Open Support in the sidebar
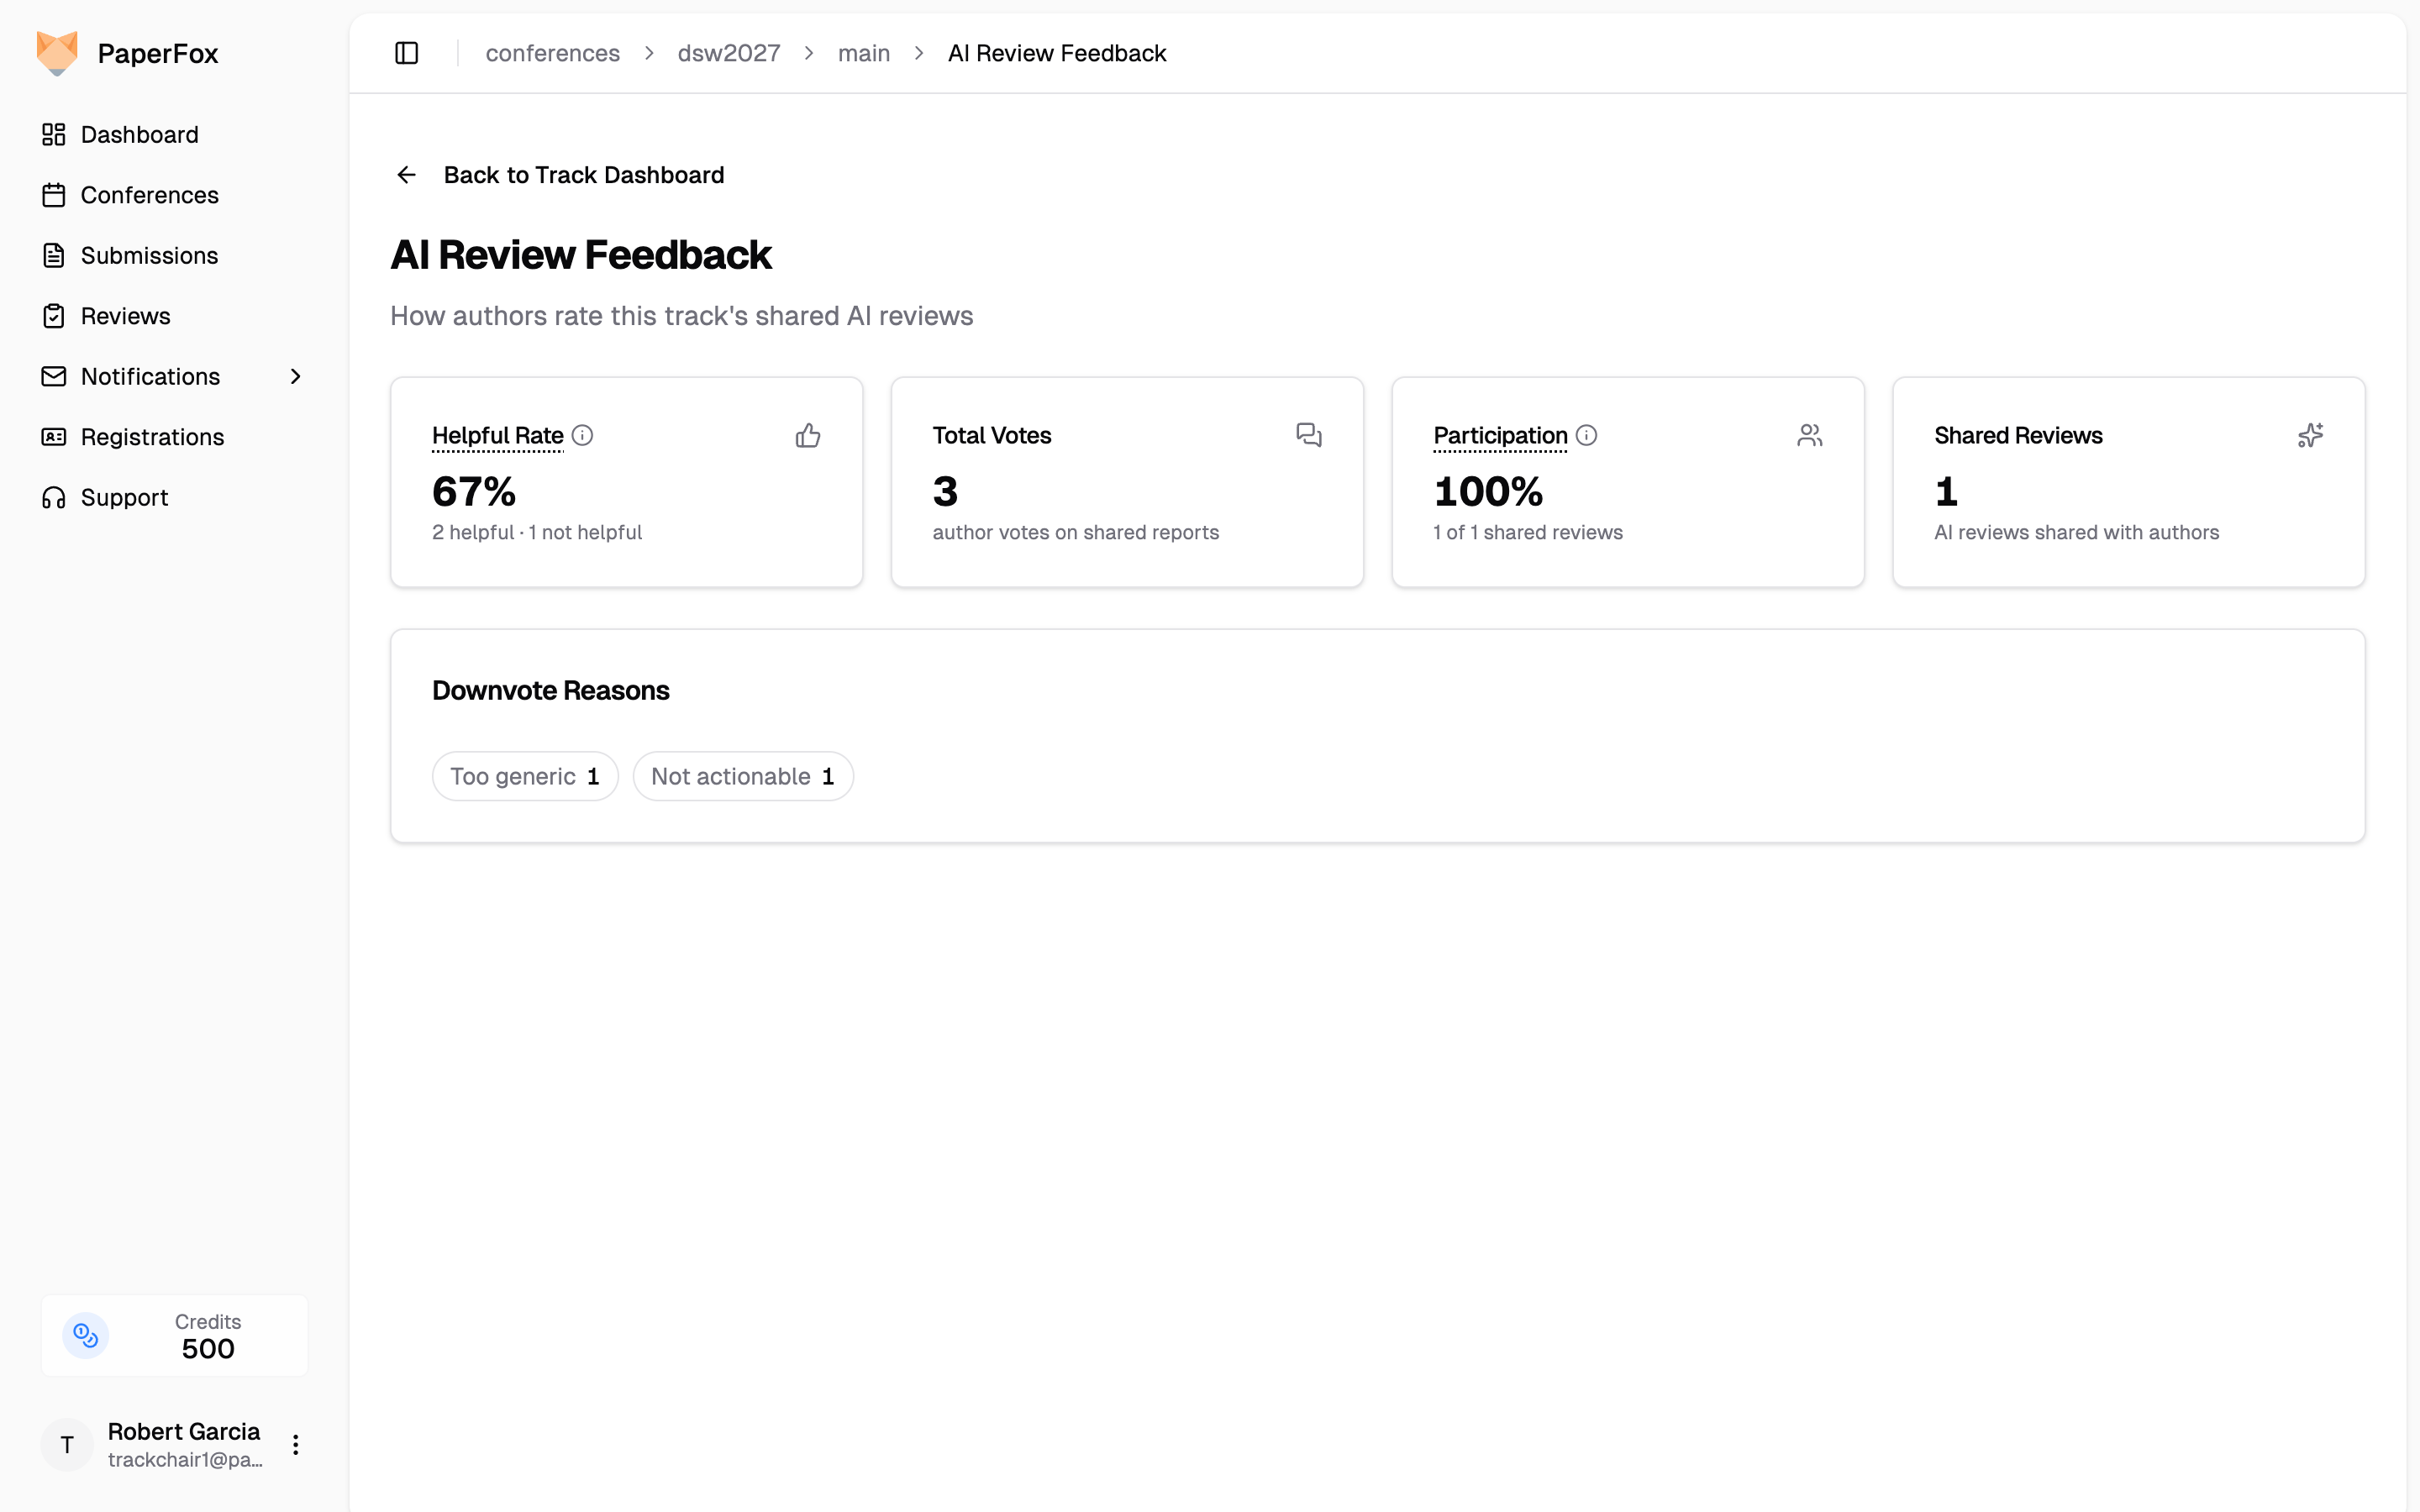The width and height of the screenshot is (2420, 1512). point(174,497)
